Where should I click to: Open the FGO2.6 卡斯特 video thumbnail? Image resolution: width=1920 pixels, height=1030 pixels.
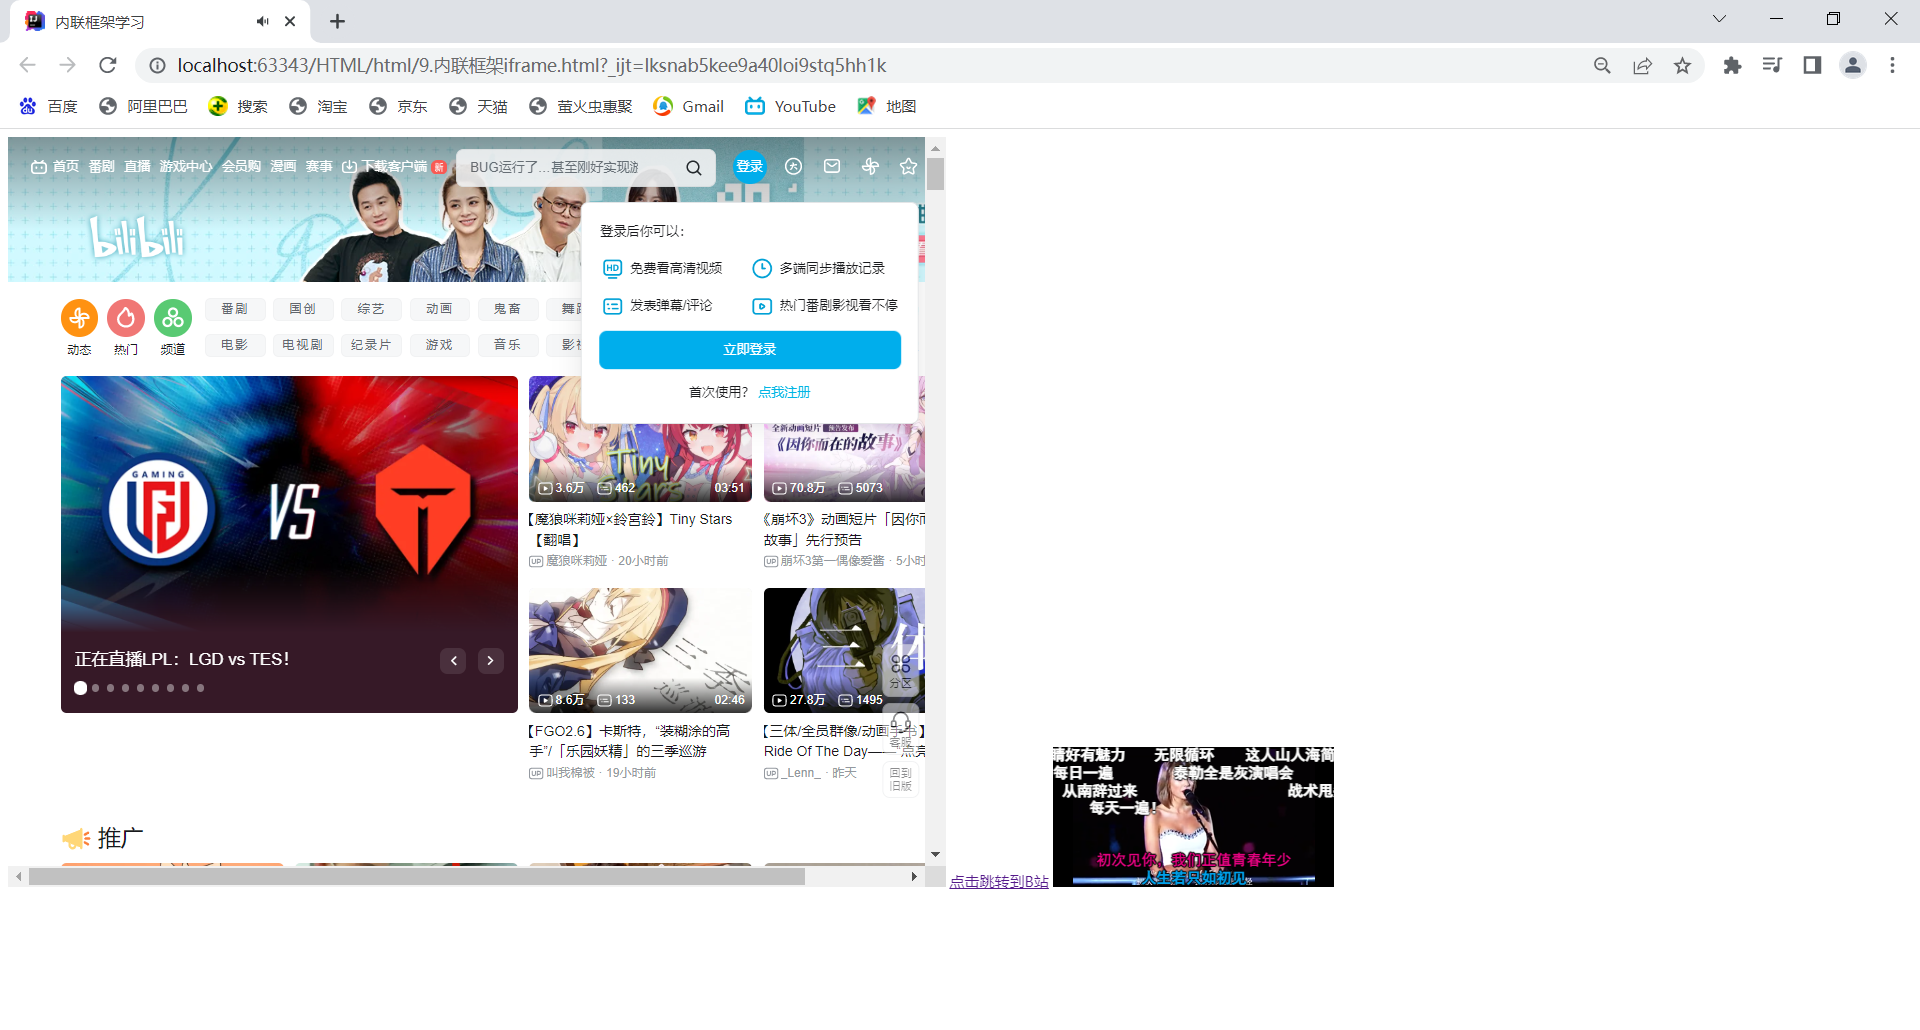point(640,651)
